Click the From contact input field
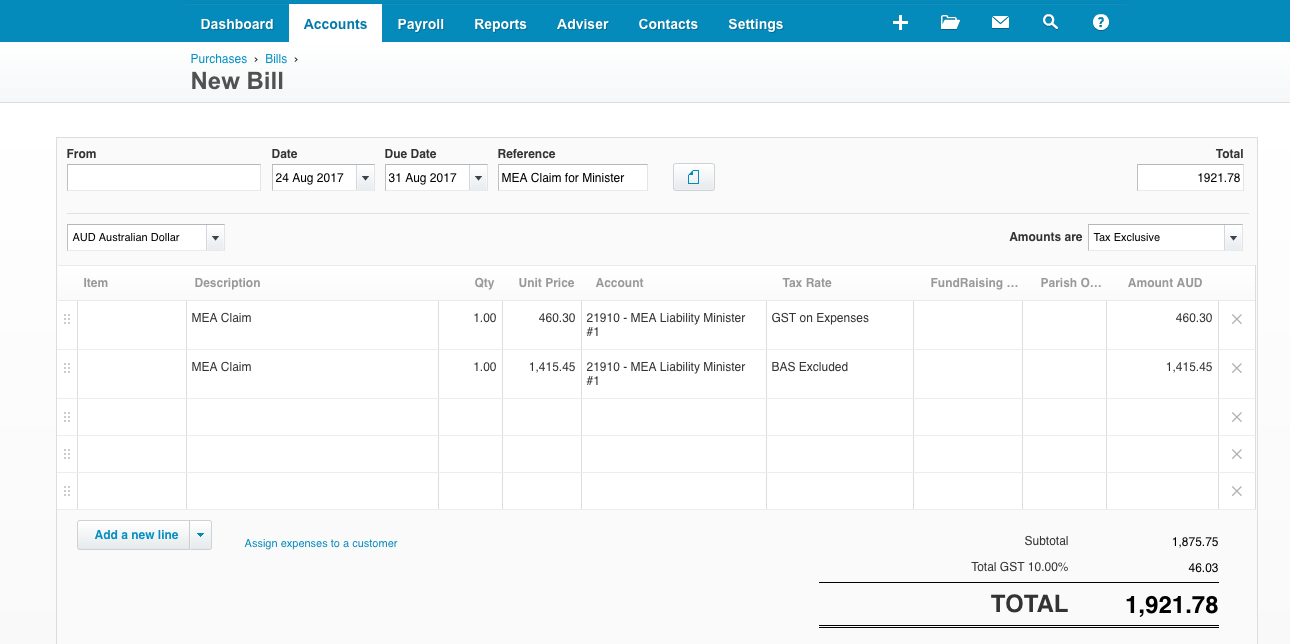1290x644 pixels. (x=164, y=178)
